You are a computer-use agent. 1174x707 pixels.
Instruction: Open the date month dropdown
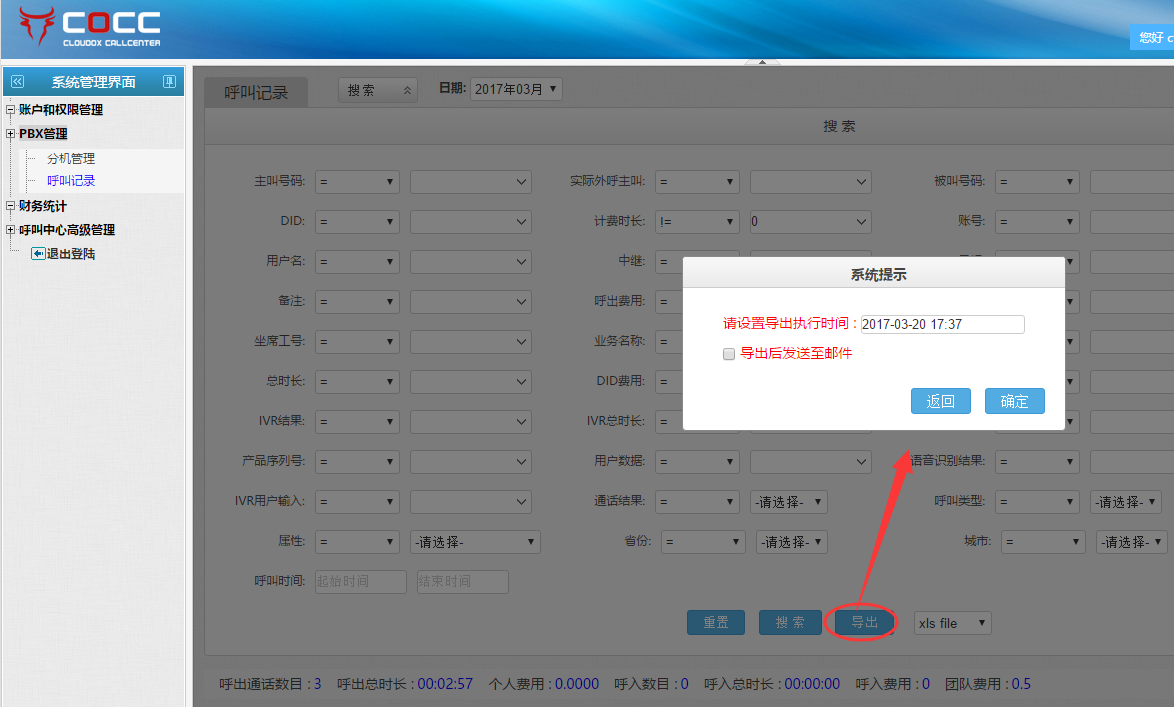516,89
